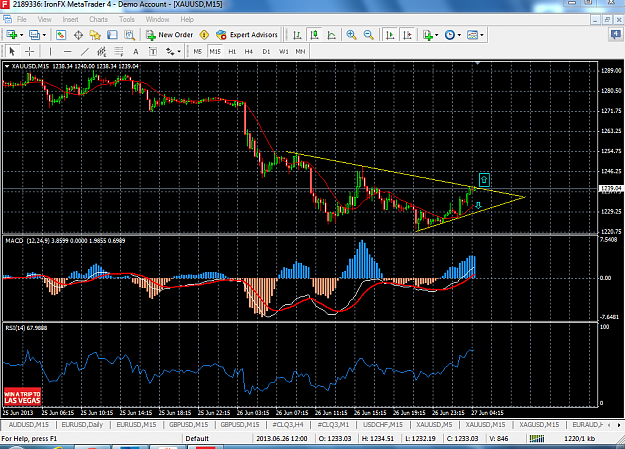
Task: Click the New Order button
Action: (x=169, y=35)
